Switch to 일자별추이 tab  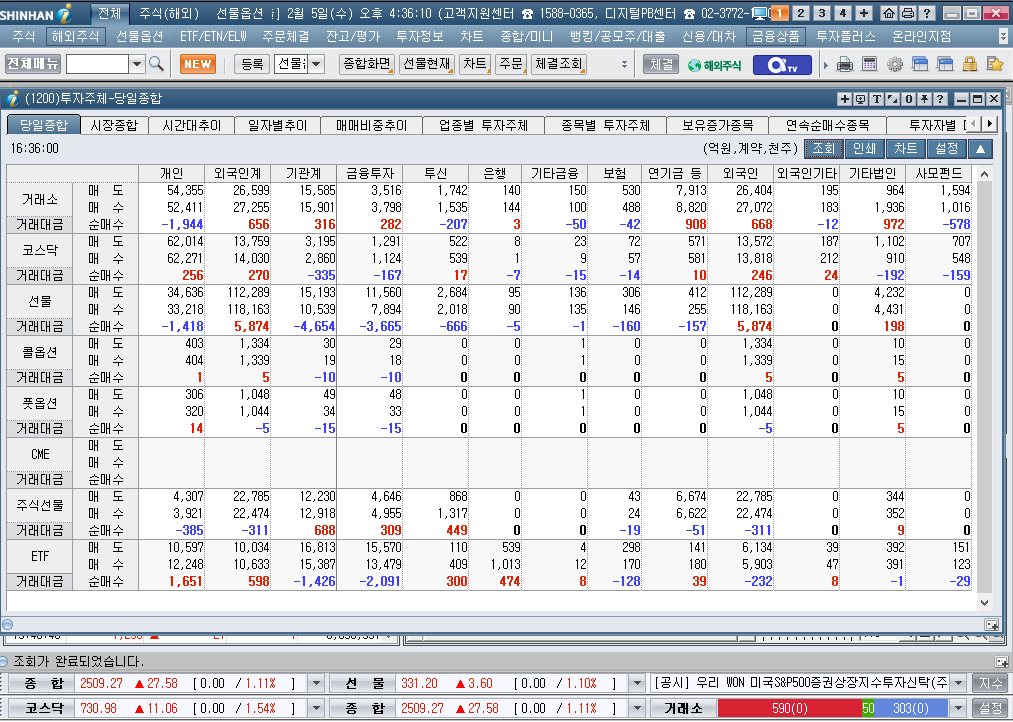277,125
